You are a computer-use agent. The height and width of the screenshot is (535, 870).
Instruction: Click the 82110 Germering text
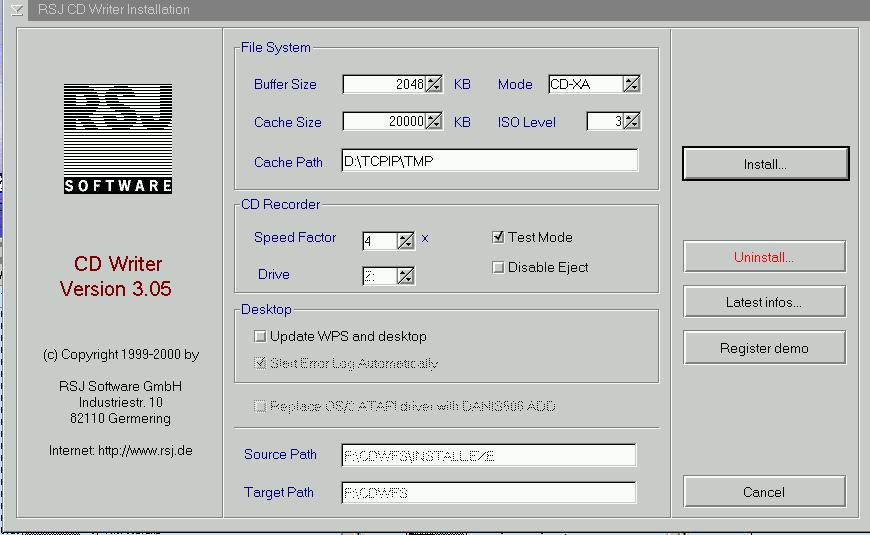tap(120, 418)
